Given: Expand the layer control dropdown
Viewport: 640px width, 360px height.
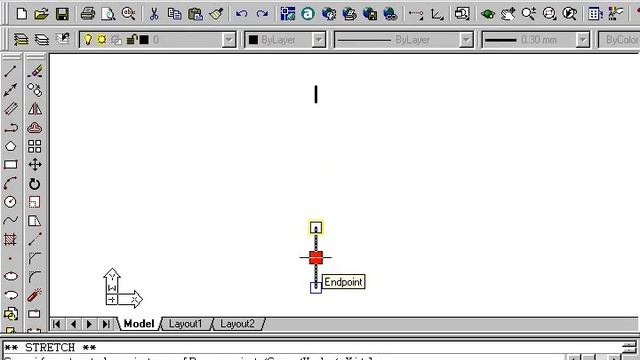Looking at the screenshot, I should [x=229, y=40].
